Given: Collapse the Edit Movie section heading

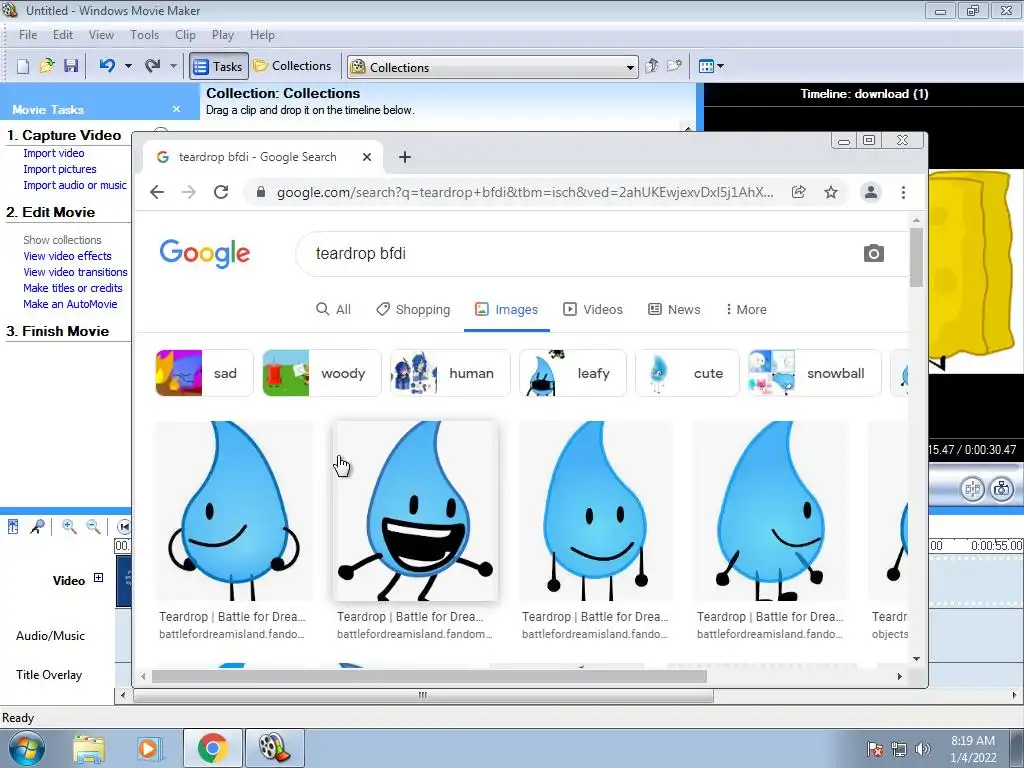Looking at the screenshot, I should coord(51,212).
